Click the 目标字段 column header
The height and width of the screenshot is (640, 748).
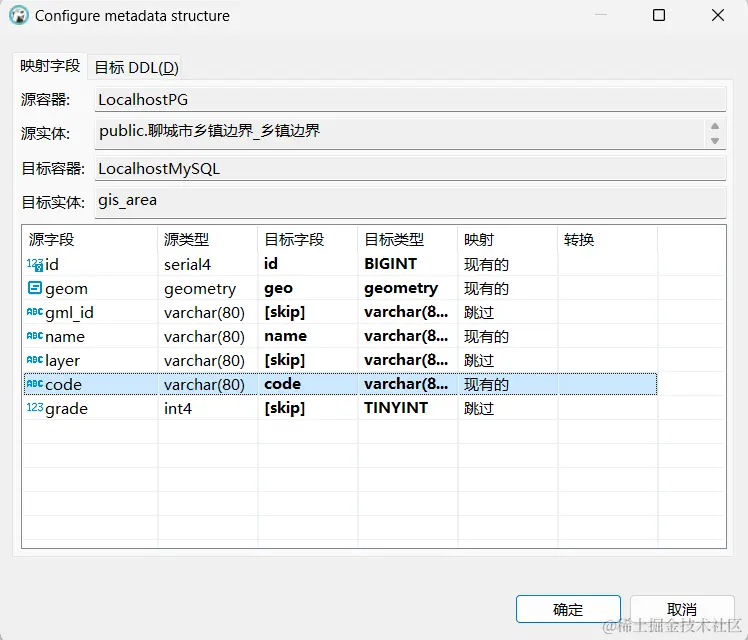pyautogui.click(x=308, y=239)
